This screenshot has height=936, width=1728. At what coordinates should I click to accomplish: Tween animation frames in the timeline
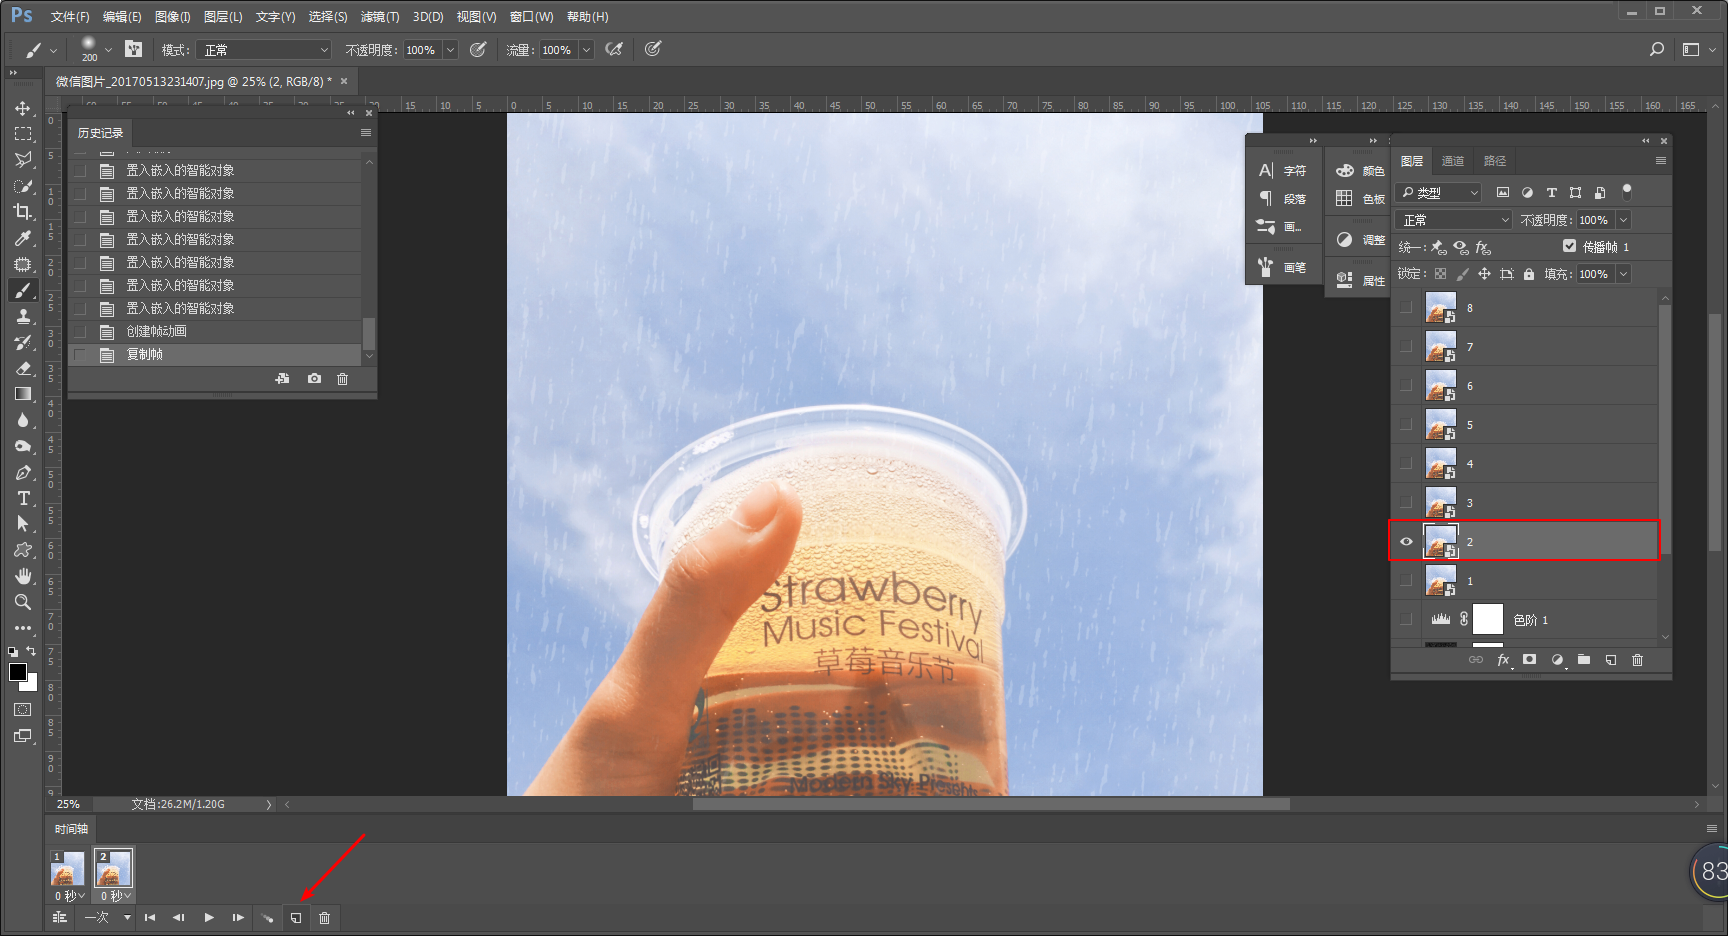pyautogui.click(x=267, y=917)
